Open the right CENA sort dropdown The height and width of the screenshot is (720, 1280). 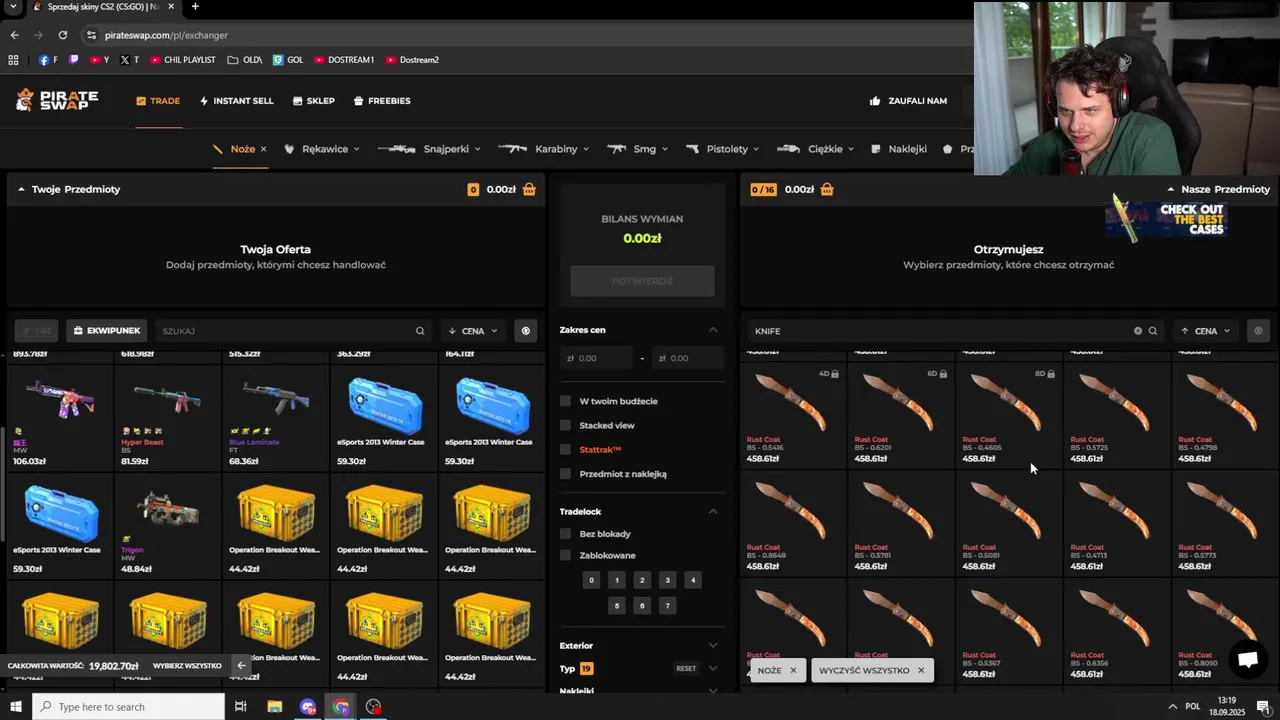pos(1206,331)
